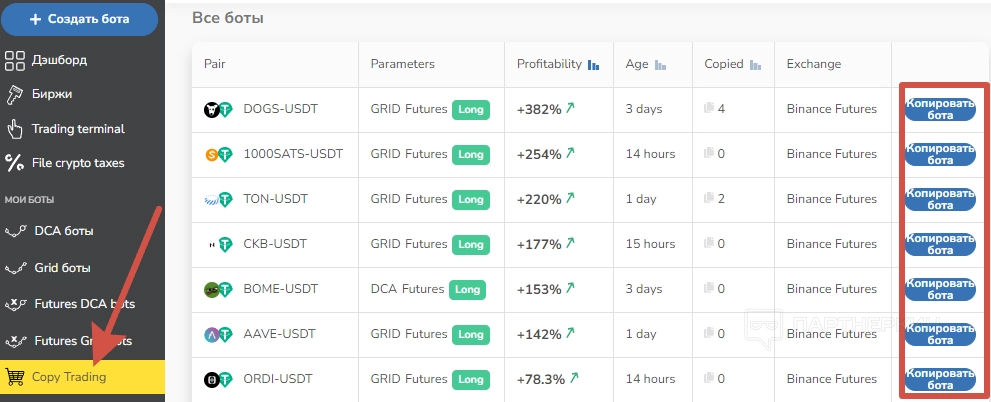Copy the CKB-USDT bot
991x402 pixels.
tap(940, 244)
